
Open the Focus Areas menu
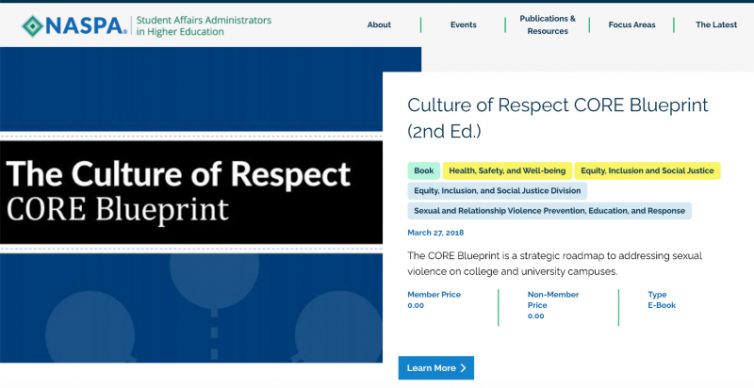click(632, 25)
